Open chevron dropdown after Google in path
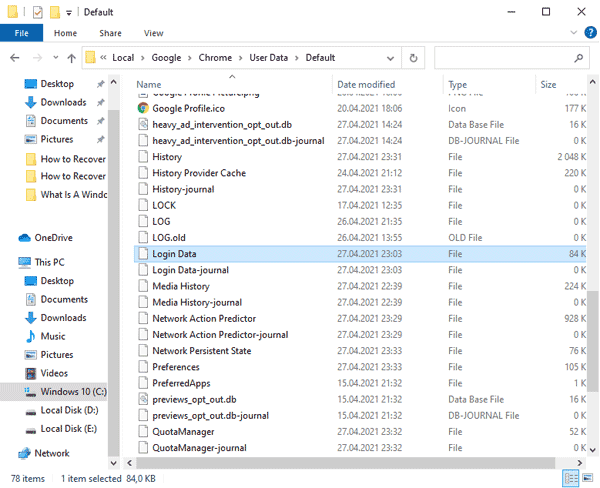Screen dimensions: 600x488 (189, 58)
